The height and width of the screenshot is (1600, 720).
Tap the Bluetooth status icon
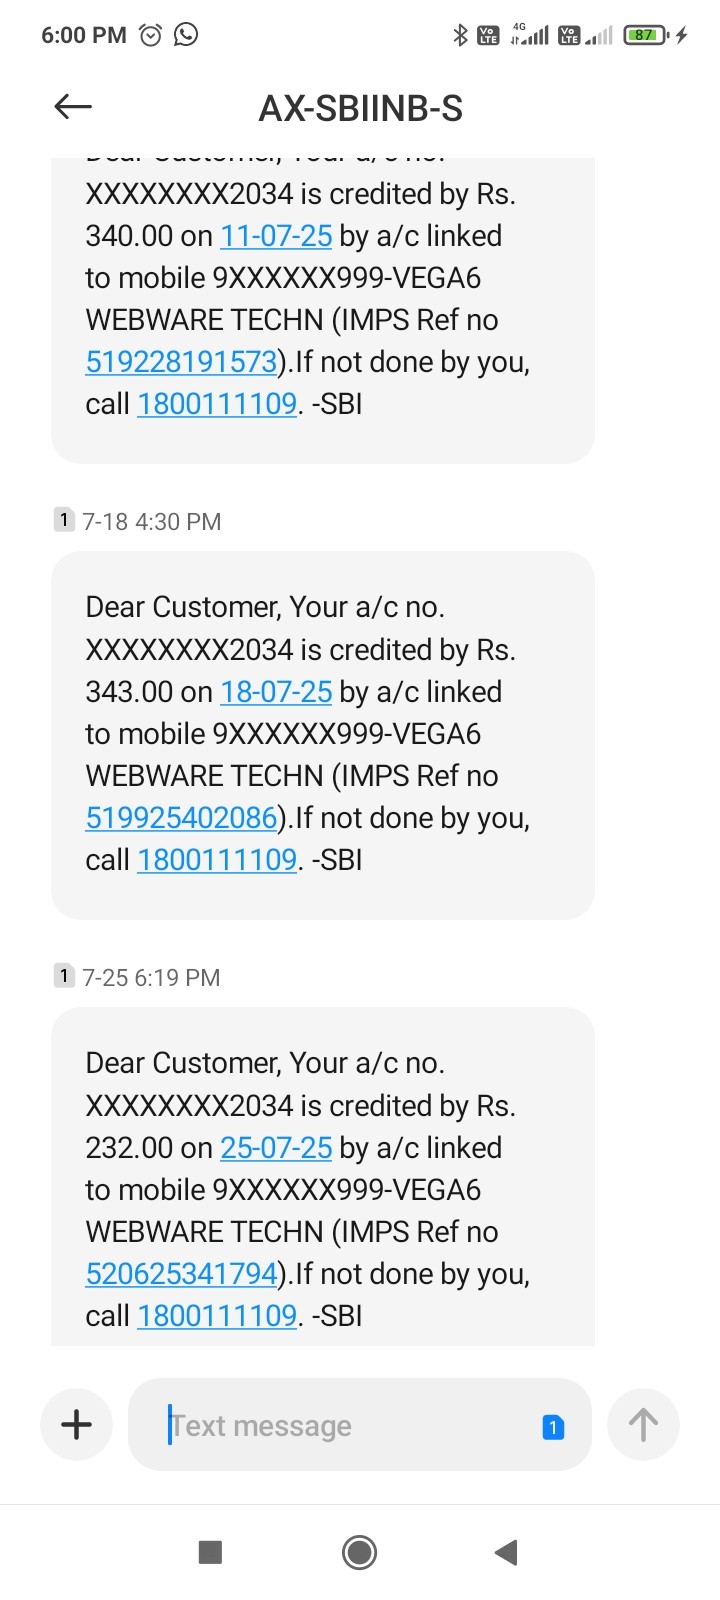click(460, 35)
